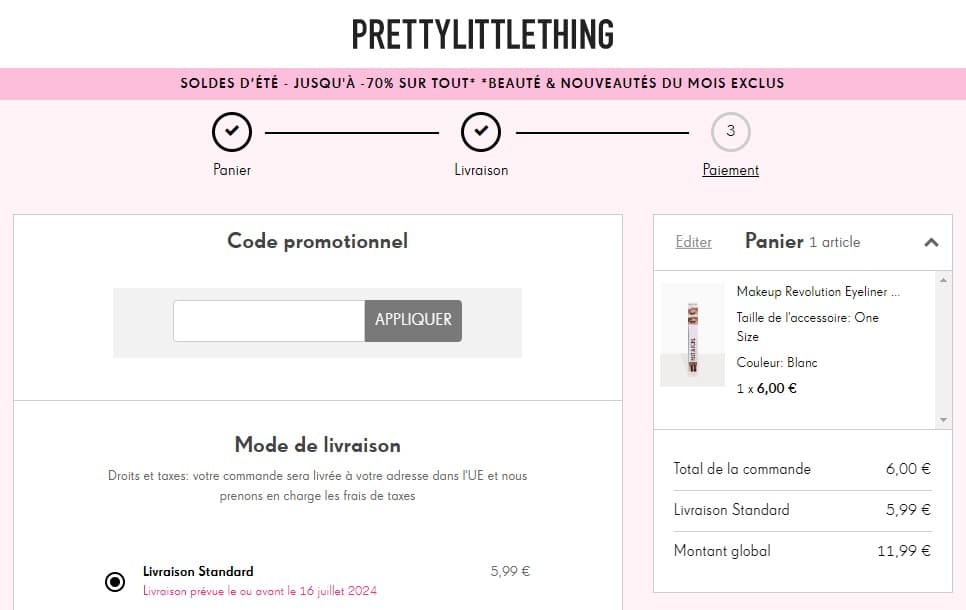Image resolution: width=966 pixels, height=610 pixels.
Task: Click the Makeup Revolution Eyeliner product image
Action: 692,335
